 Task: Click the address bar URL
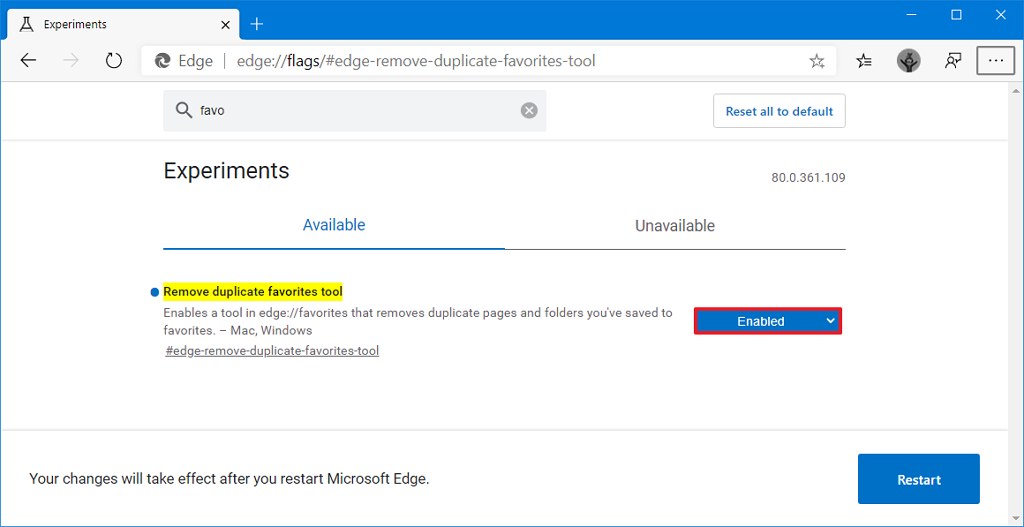click(416, 61)
